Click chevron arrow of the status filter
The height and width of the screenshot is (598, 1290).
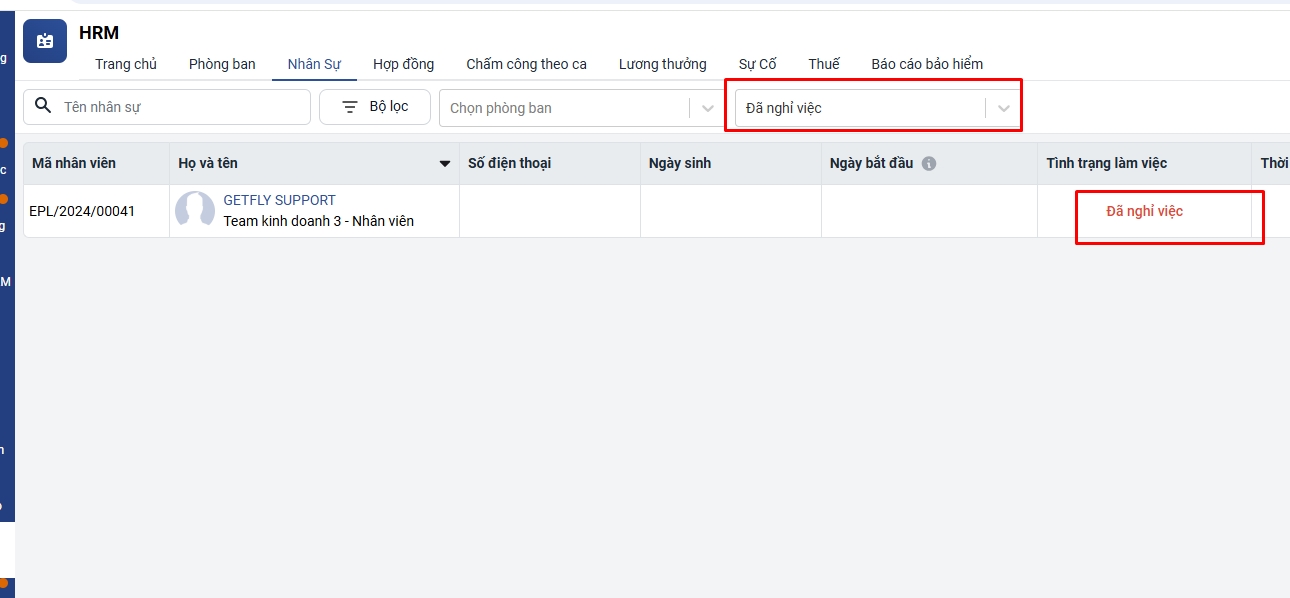1004,108
